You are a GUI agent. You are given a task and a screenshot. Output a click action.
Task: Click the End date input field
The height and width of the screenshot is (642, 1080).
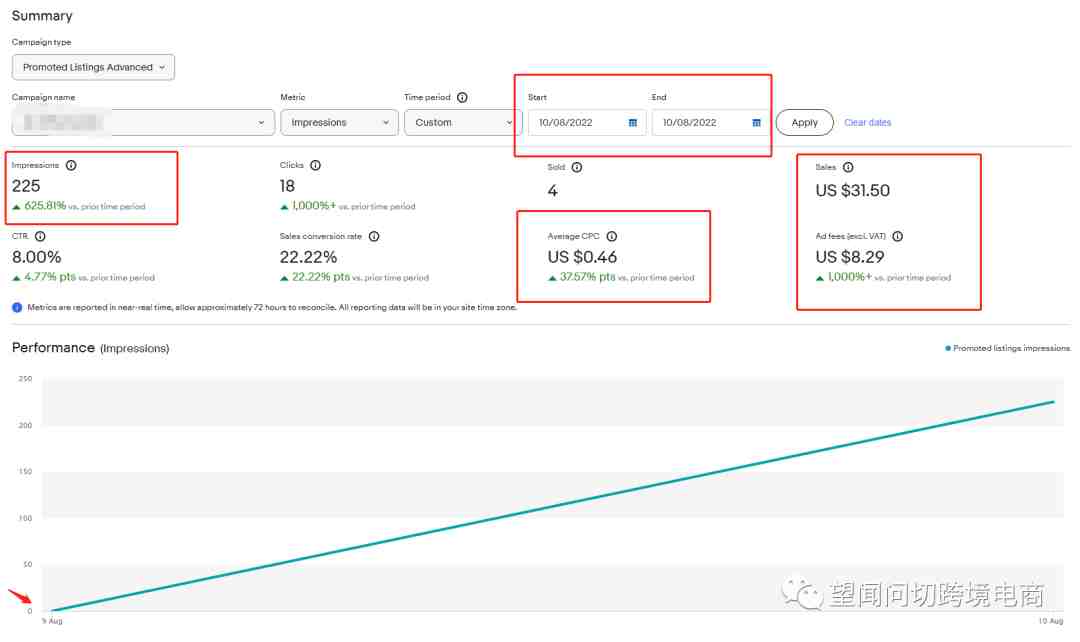[x=710, y=123]
